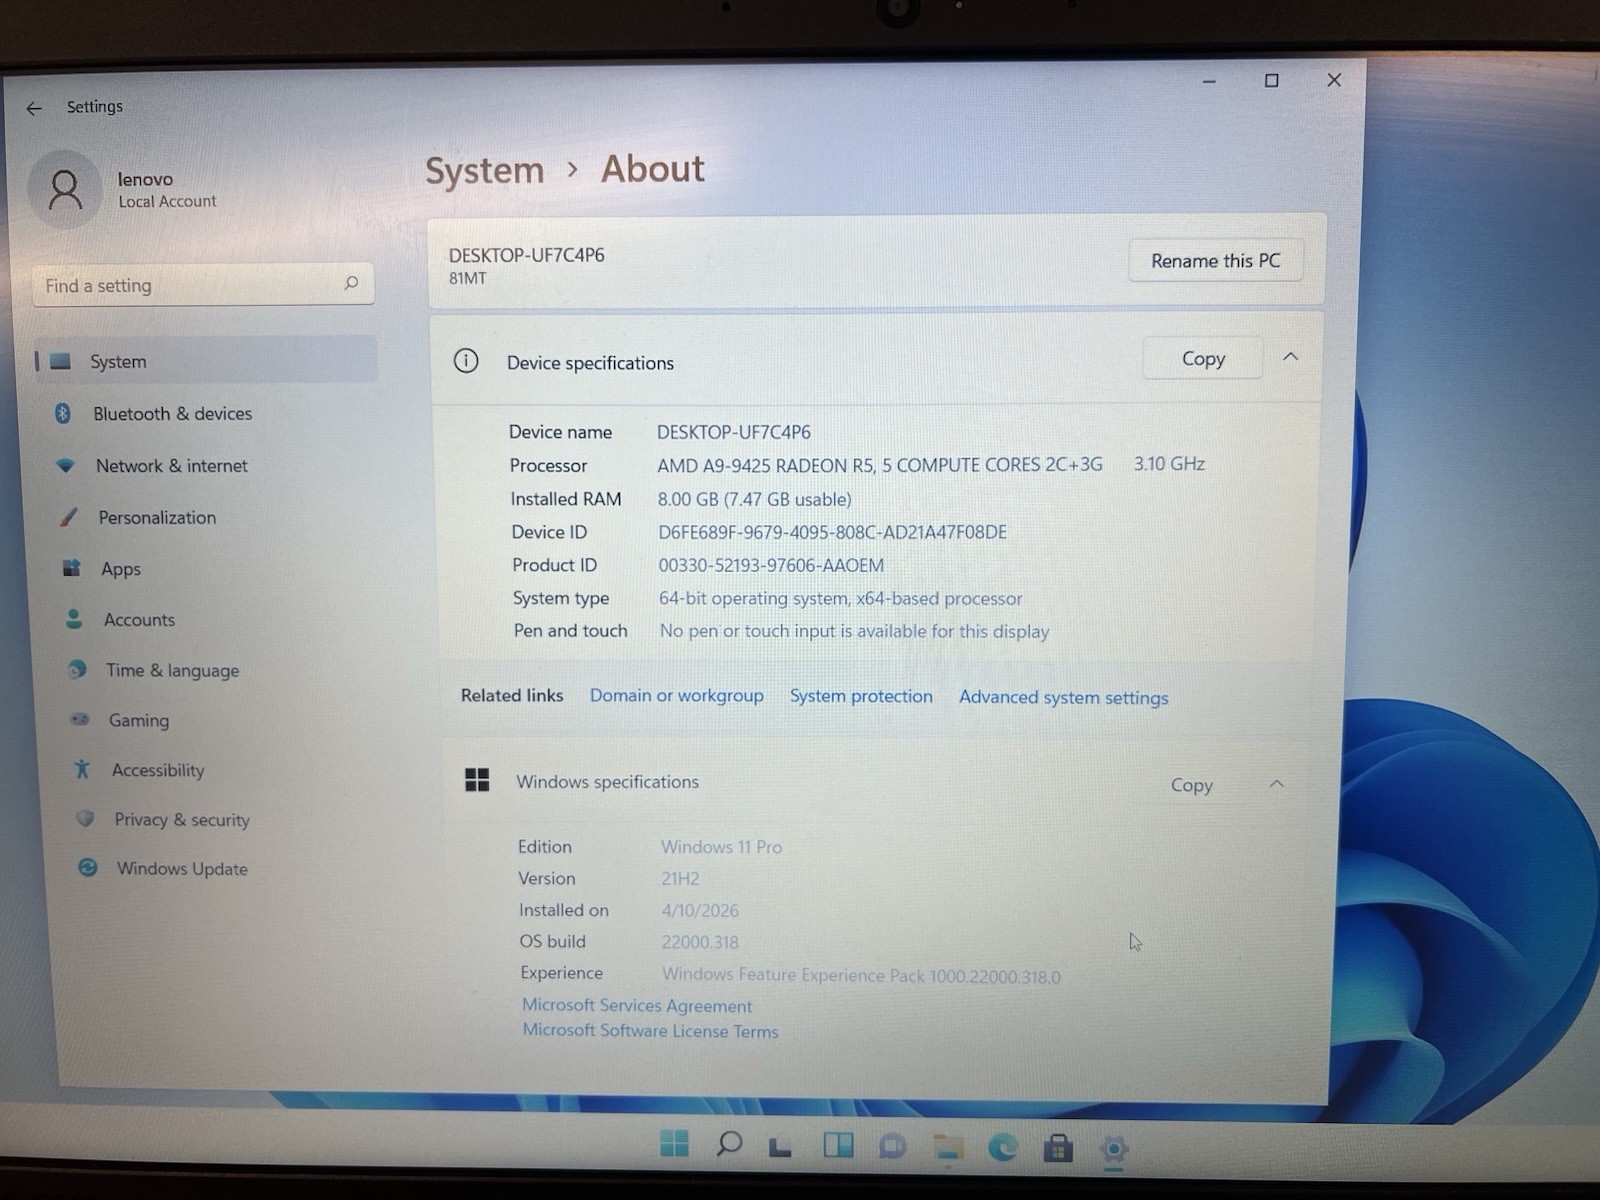Image resolution: width=1600 pixels, height=1200 pixels.
Task: Copy the Windows specifications
Action: [1192, 785]
